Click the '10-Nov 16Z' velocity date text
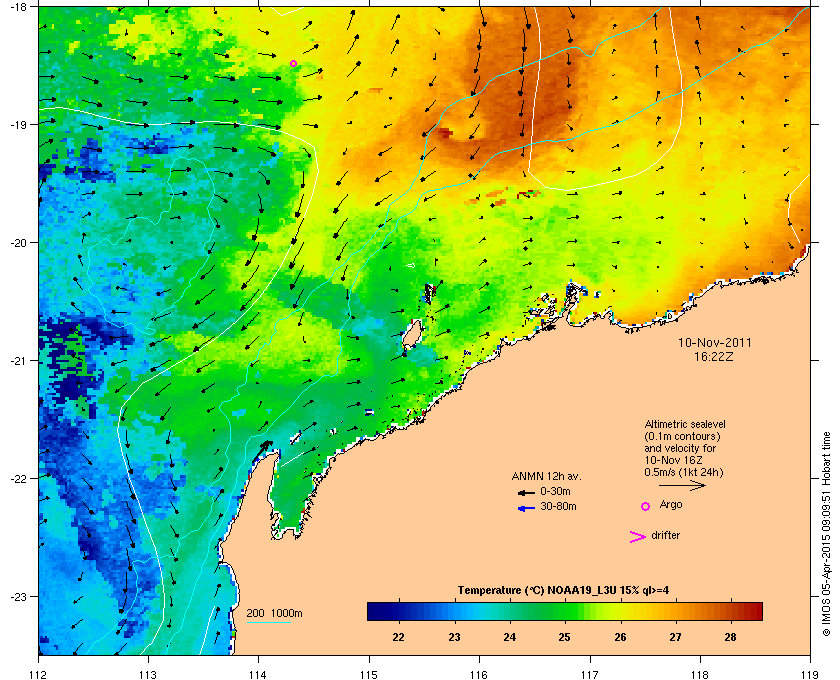The image size is (840, 680). (673, 460)
